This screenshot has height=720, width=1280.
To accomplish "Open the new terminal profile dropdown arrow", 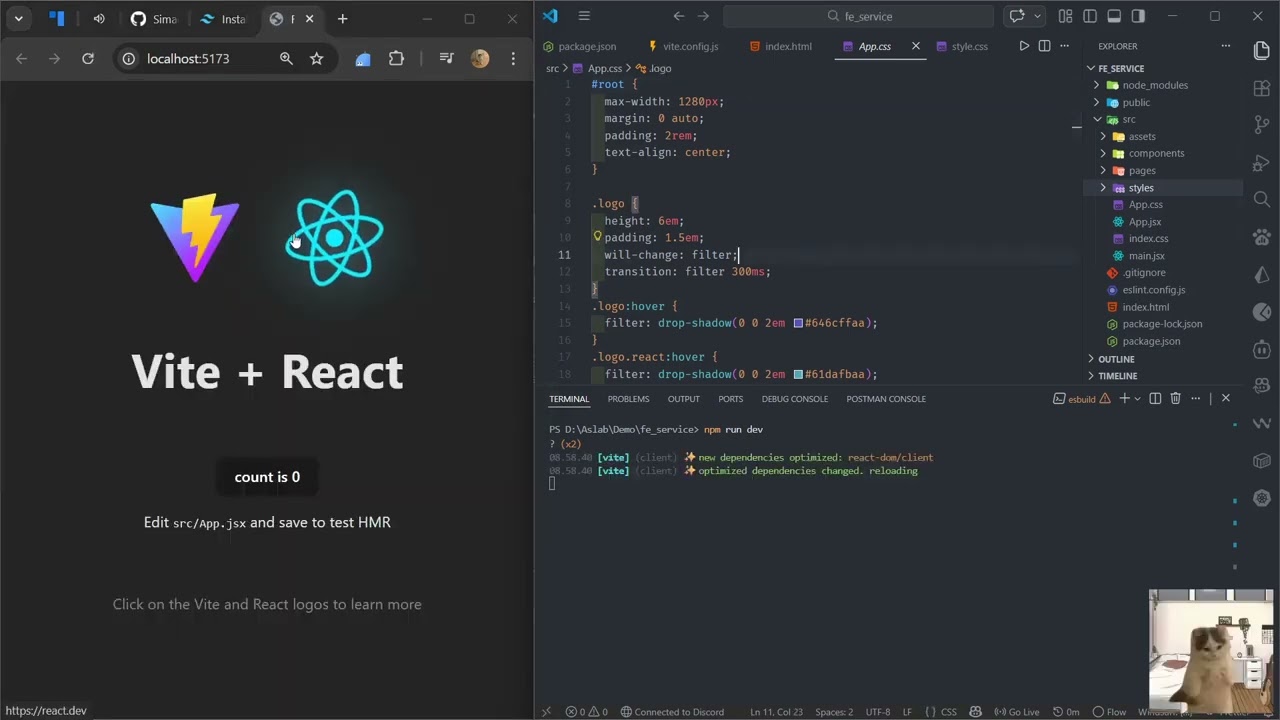I will (1138, 399).
